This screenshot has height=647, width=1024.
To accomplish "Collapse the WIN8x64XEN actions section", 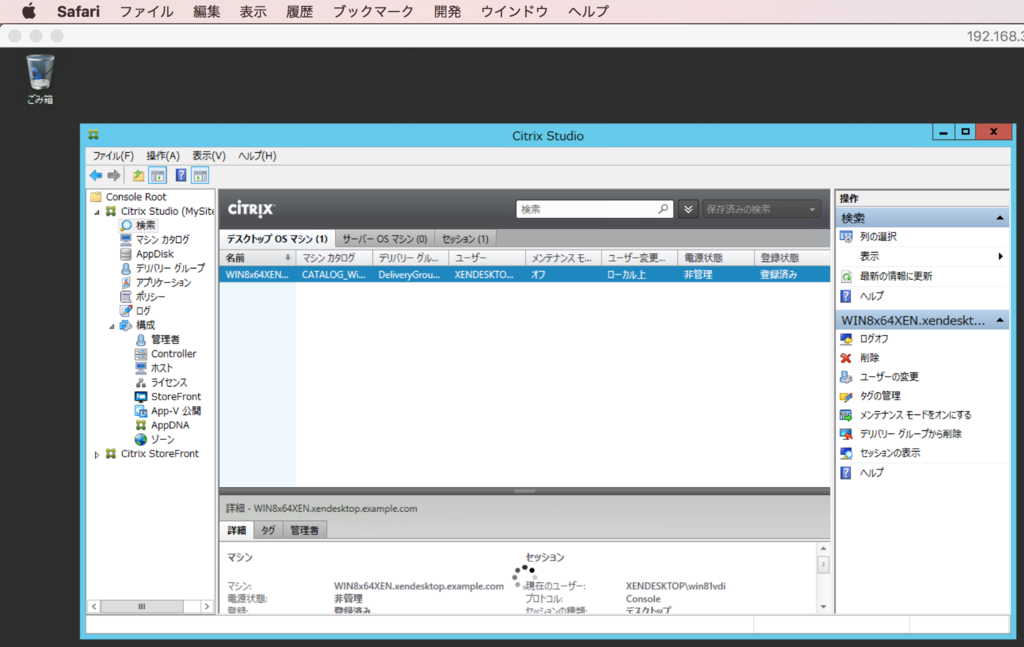I will tap(999, 321).
